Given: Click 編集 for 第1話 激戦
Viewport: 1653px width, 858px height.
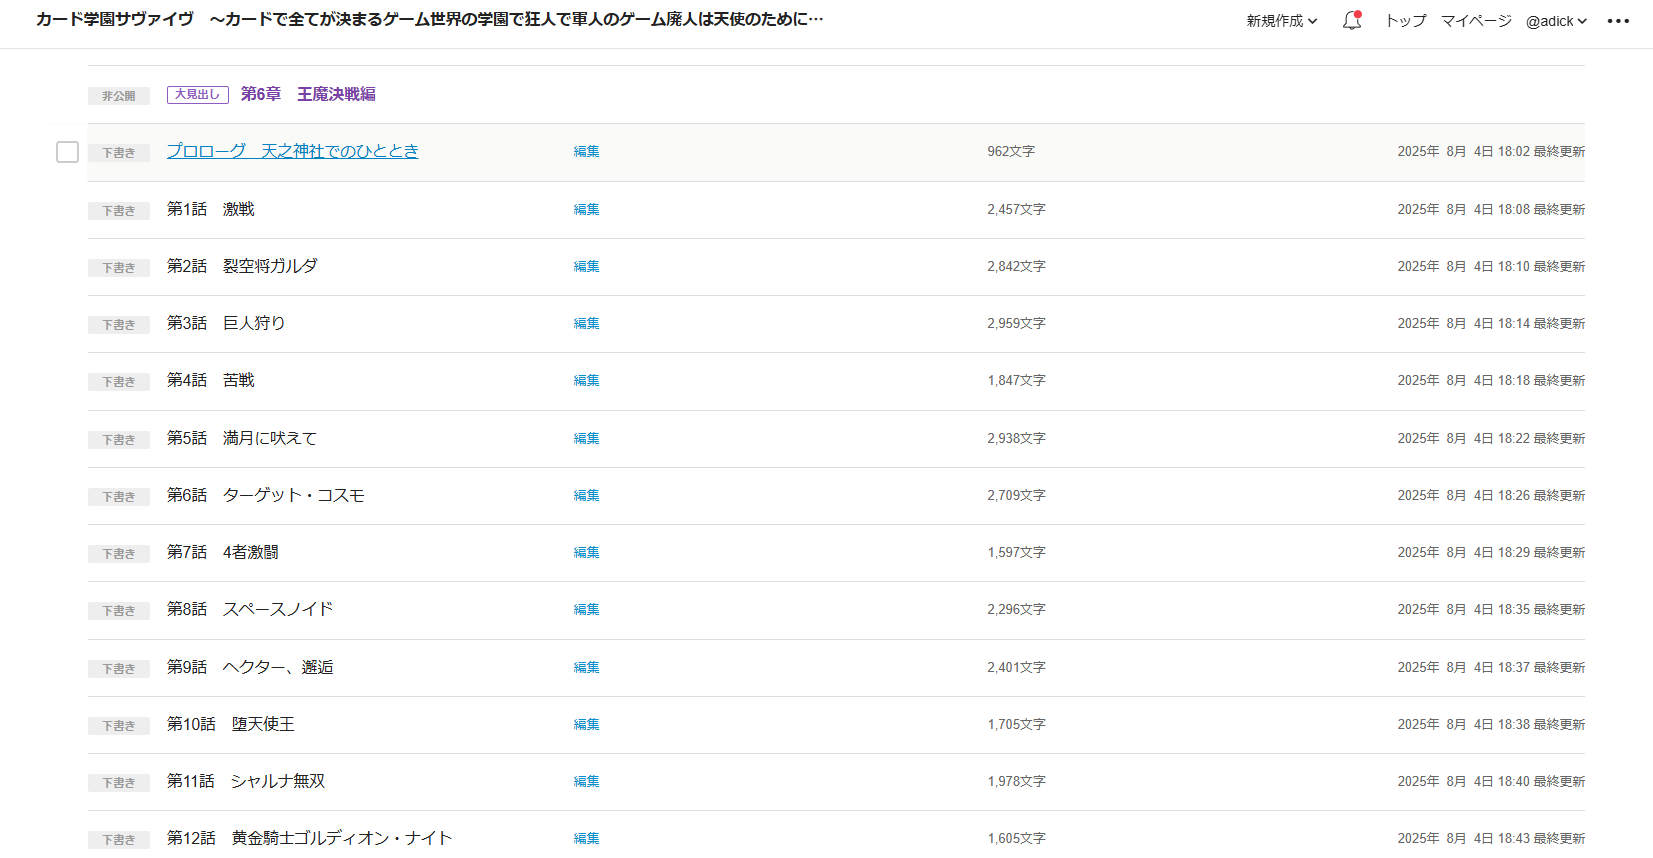Looking at the screenshot, I should [x=586, y=209].
